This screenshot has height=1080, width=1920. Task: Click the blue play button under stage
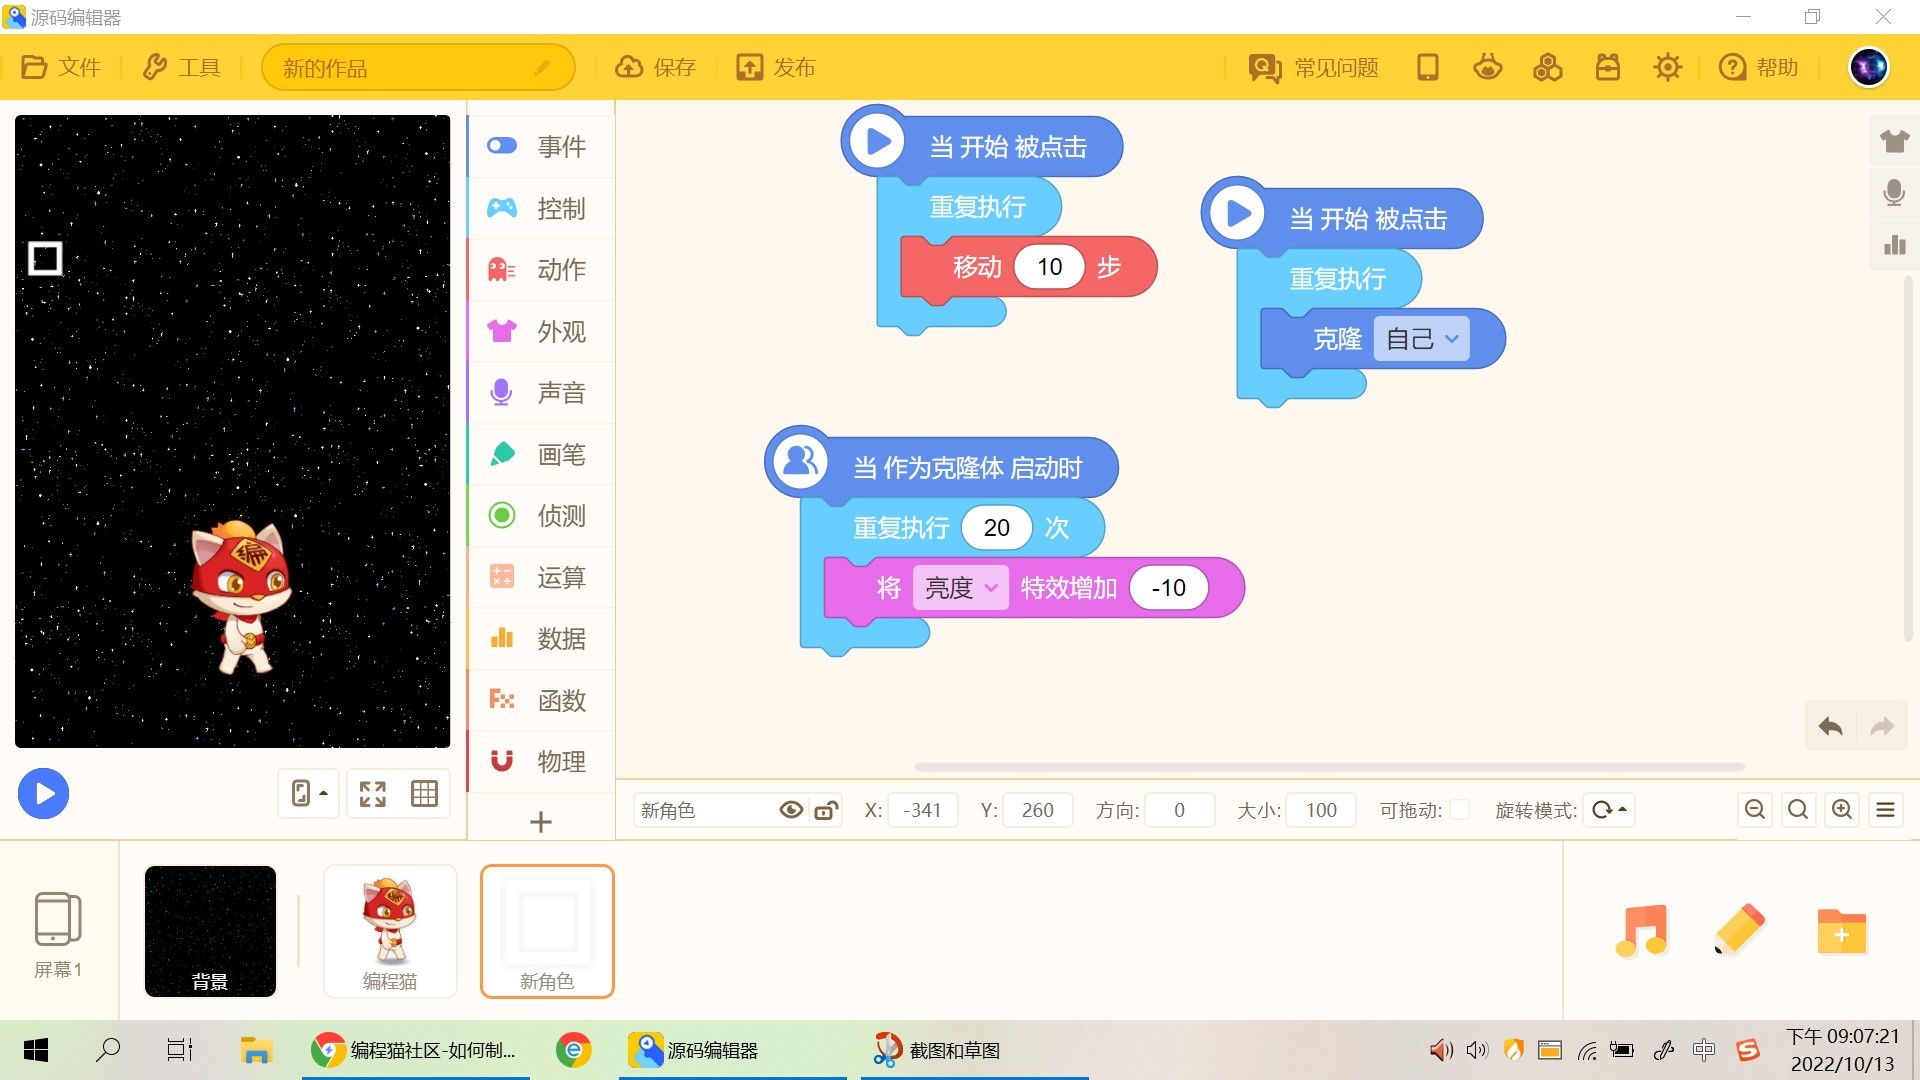tap(43, 794)
